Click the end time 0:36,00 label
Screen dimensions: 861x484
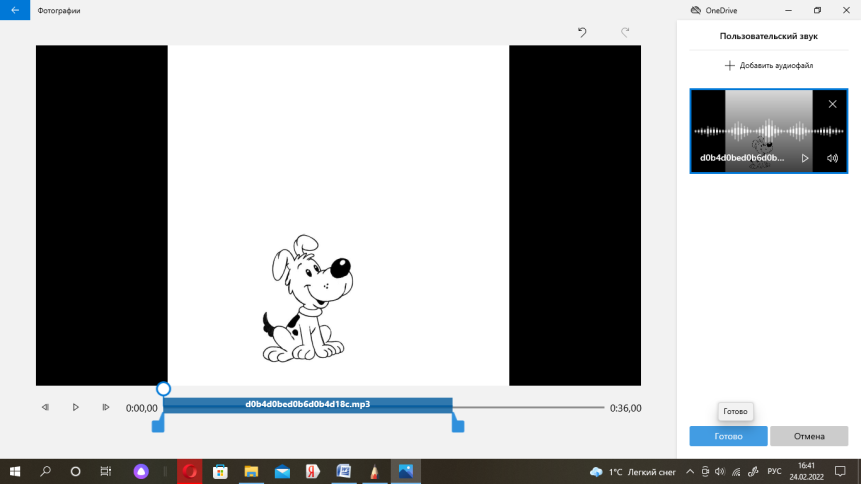tap(625, 408)
